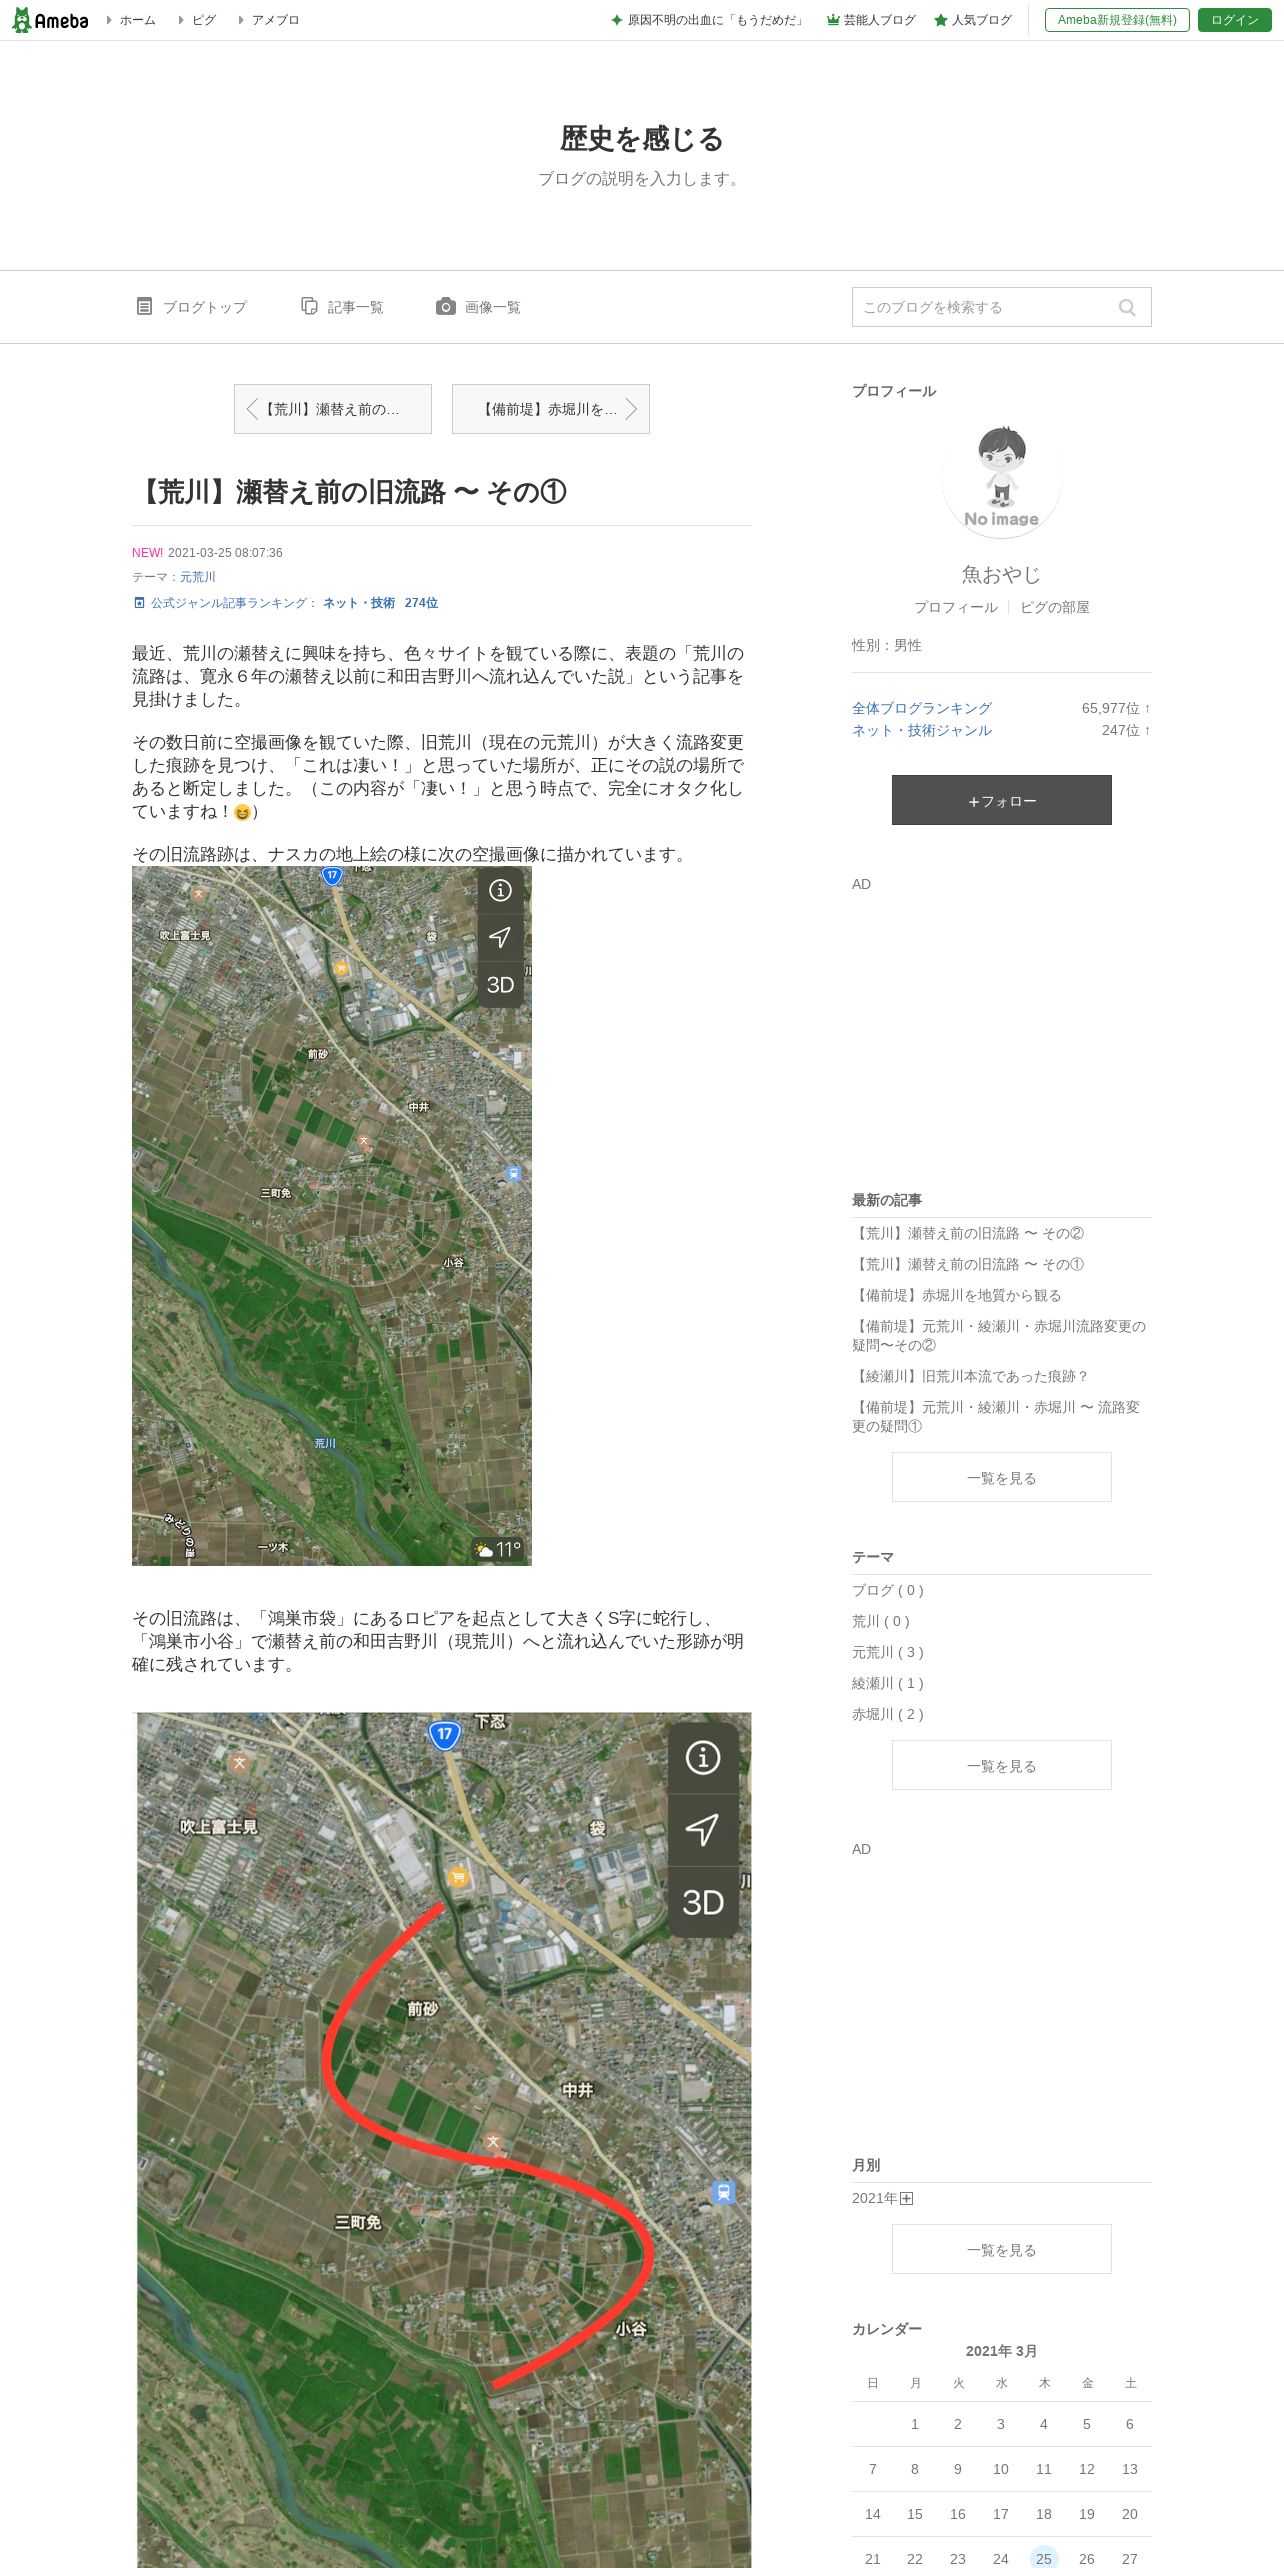Open the ピグ link in top bar
Screen dimensions: 1284x2568
204,20
